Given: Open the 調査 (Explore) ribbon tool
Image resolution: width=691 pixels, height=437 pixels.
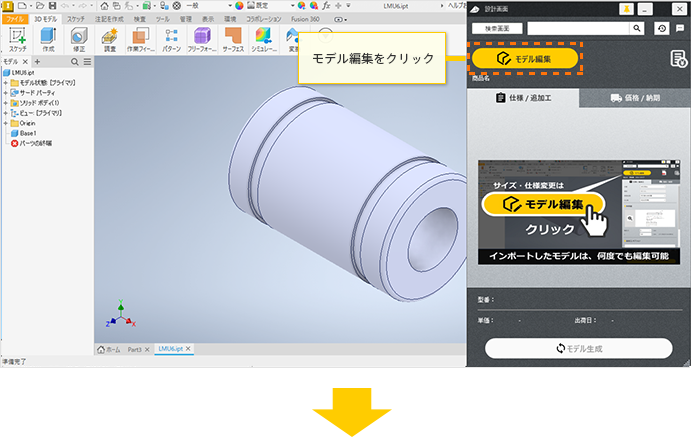Looking at the screenshot, I should point(110,40).
